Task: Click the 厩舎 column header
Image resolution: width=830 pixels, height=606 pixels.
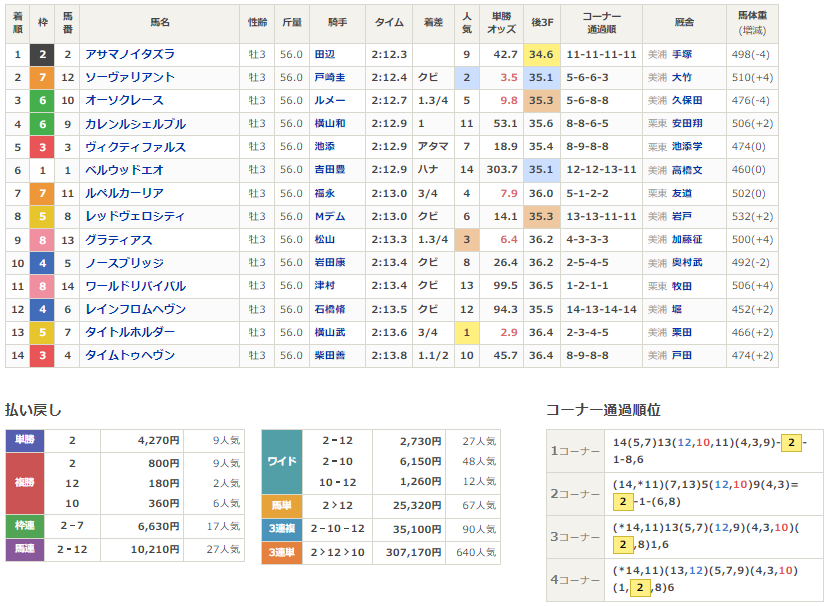Action: tap(684, 22)
